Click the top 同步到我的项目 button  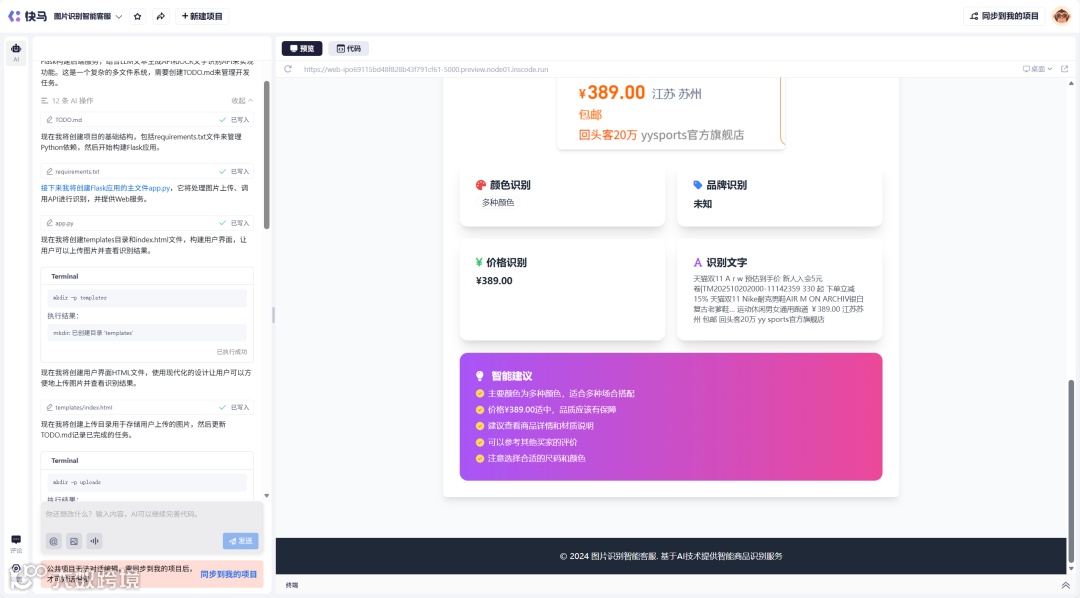click(x=1004, y=16)
